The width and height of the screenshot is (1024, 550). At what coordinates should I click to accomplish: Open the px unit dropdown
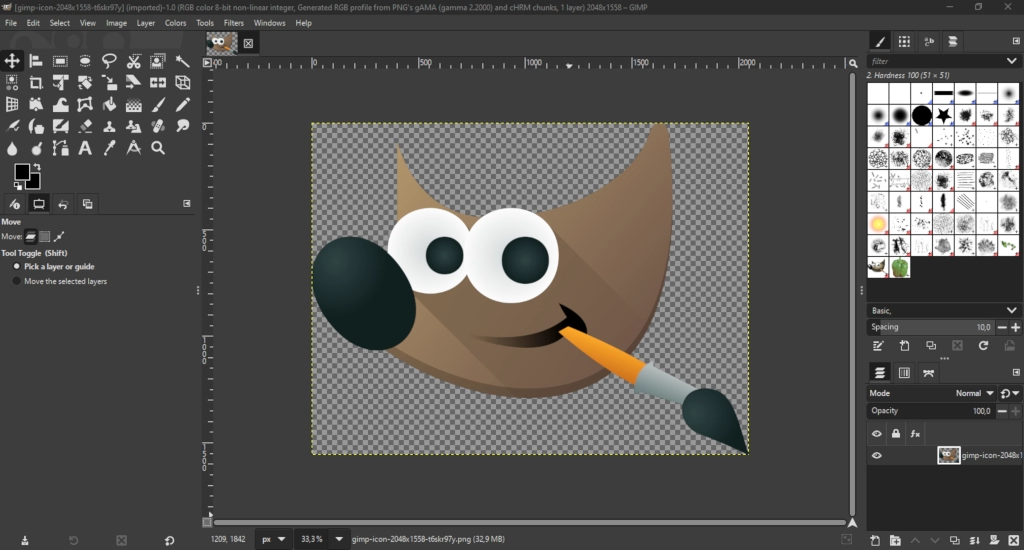coord(273,540)
